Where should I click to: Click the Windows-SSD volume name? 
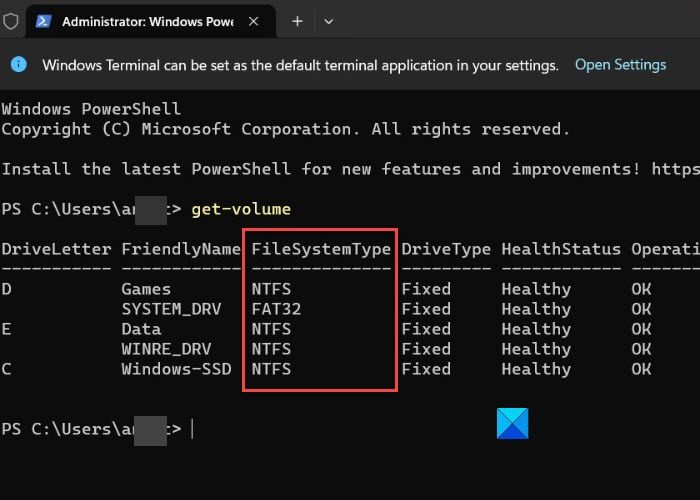pos(176,369)
